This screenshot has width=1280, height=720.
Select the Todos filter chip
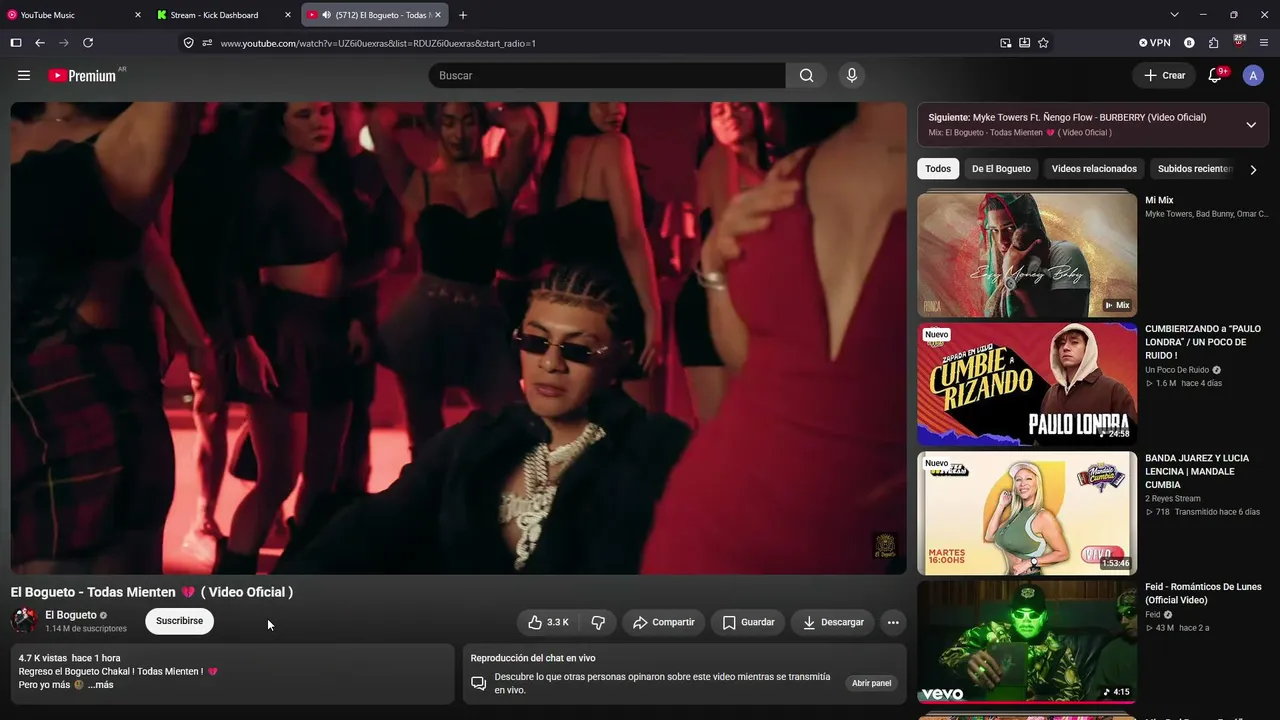click(938, 169)
